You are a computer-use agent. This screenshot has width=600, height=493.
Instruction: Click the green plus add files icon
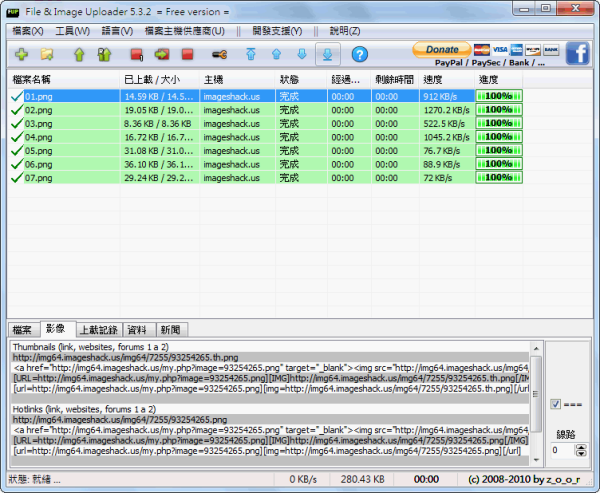pos(22,54)
